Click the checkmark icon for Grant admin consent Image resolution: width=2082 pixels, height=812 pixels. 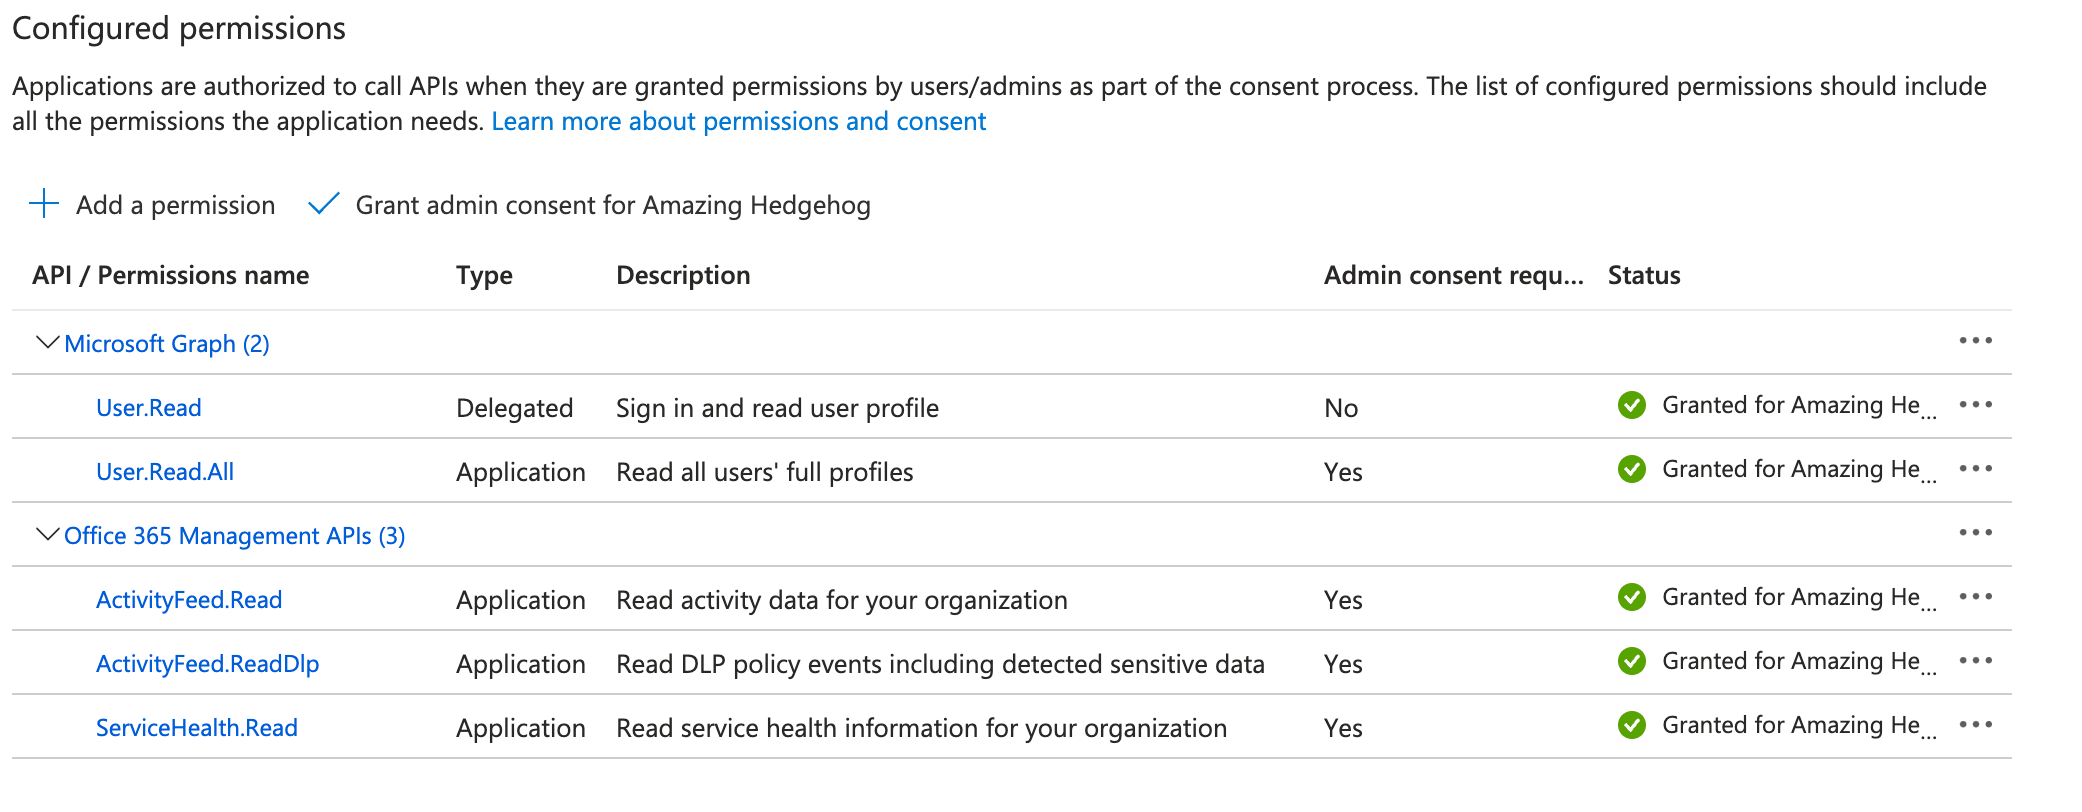tap(324, 204)
